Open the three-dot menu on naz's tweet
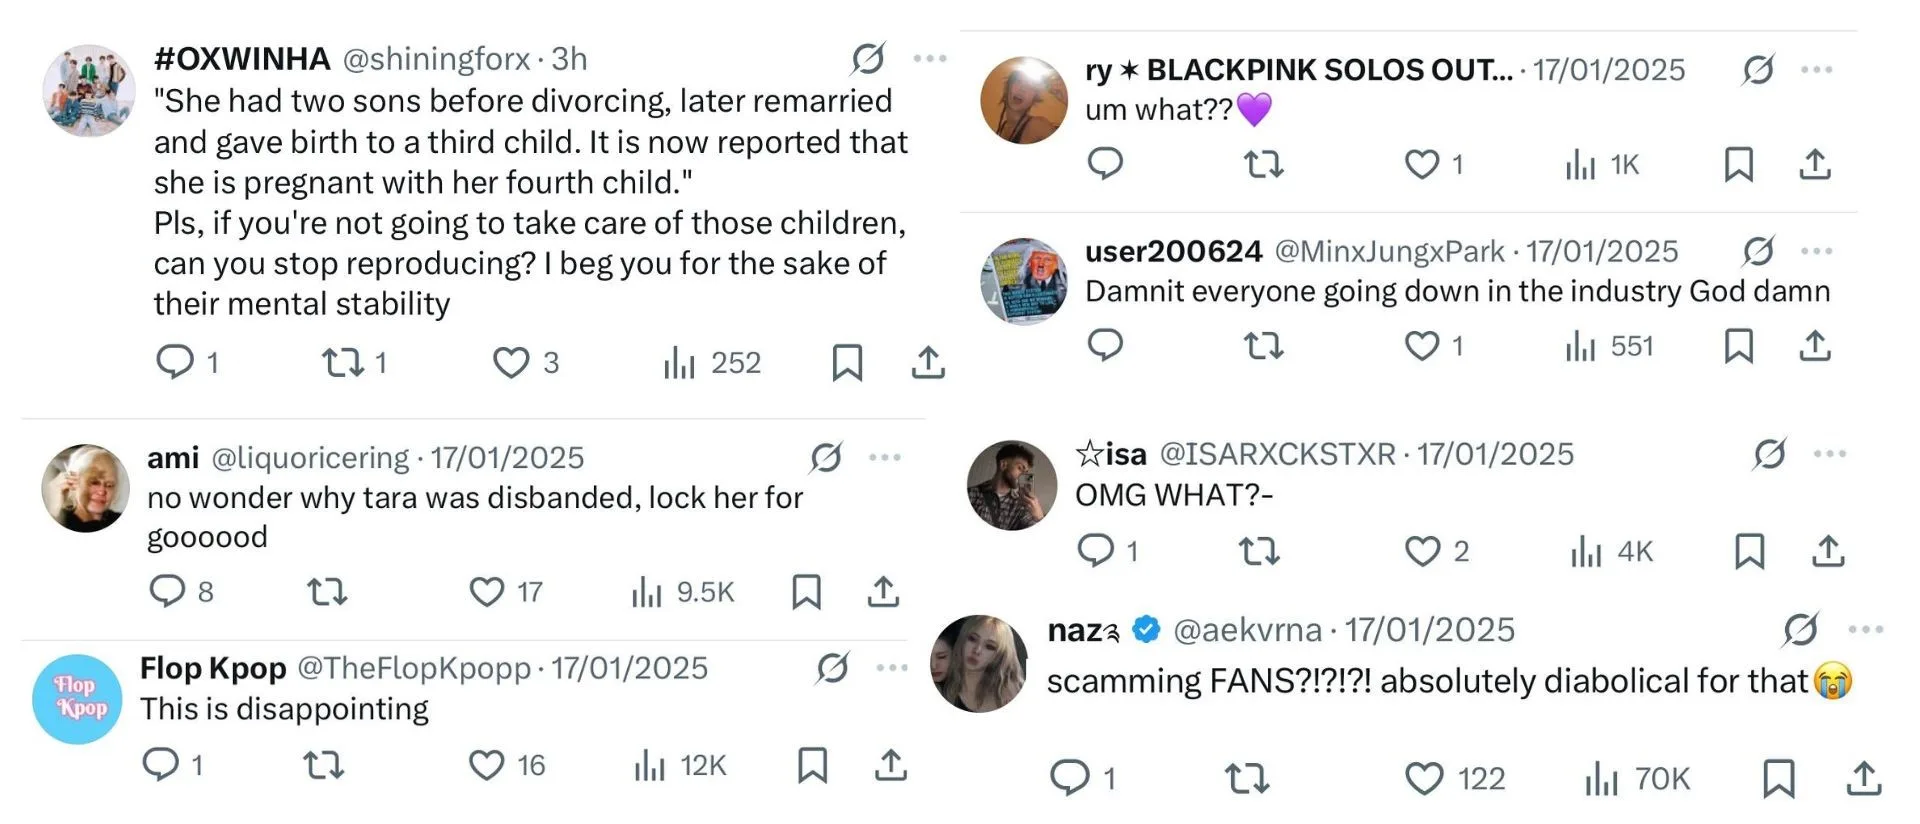Viewport: 1920px width, 824px height. [1866, 630]
